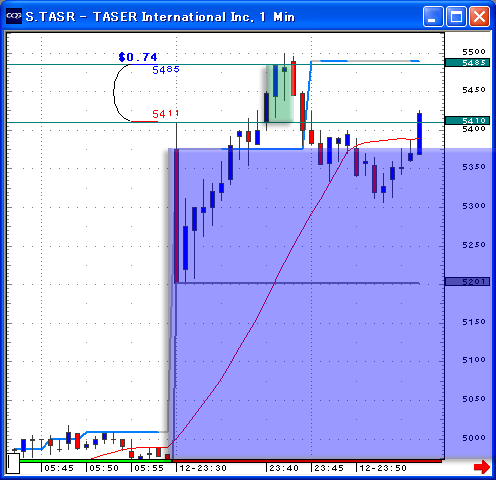Click the 5500 price scale label
This screenshot has width=496, height=480.
[474, 52]
